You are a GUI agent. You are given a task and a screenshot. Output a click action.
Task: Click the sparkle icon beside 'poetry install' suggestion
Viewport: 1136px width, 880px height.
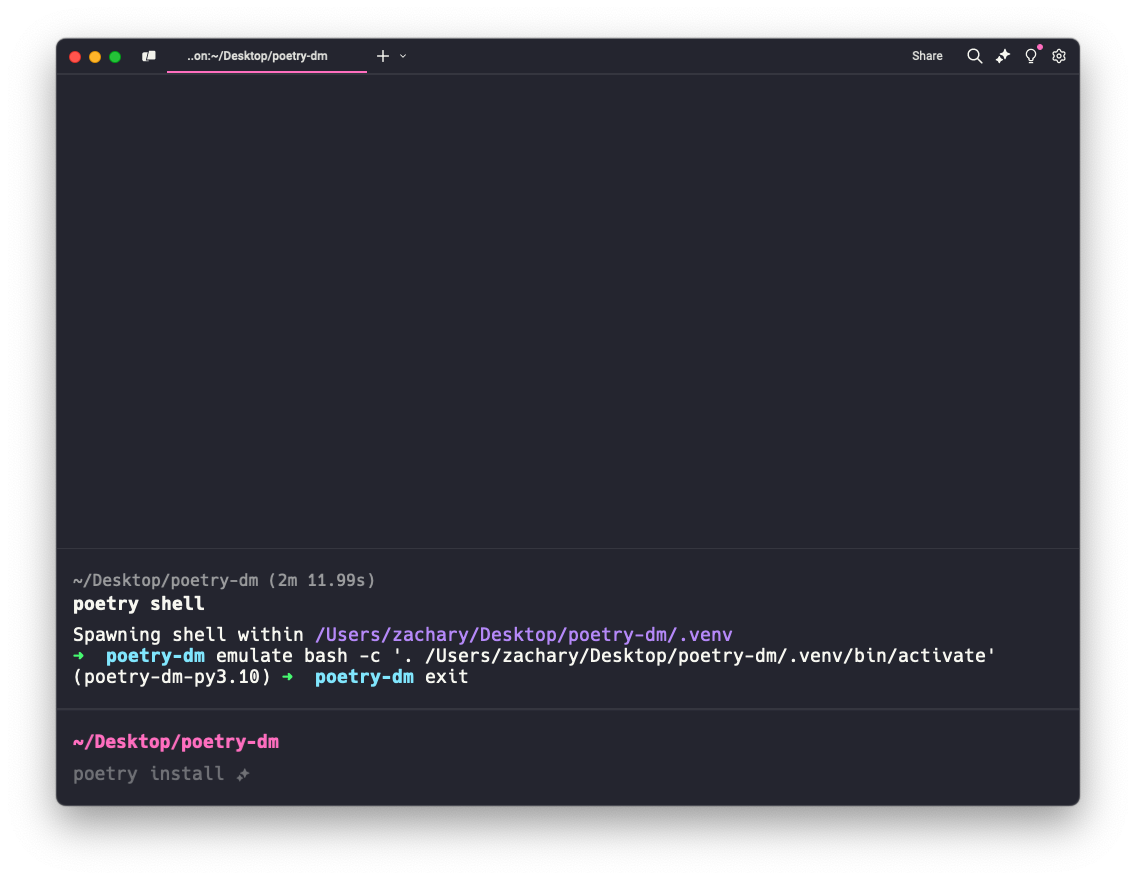click(243, 775)
